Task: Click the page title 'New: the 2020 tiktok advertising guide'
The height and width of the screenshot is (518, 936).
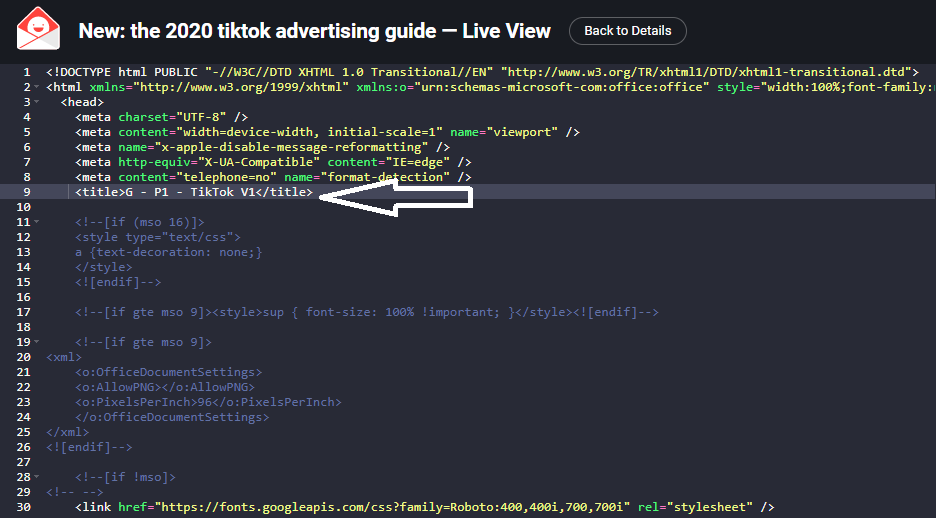Action: click(x=257, y=31)
